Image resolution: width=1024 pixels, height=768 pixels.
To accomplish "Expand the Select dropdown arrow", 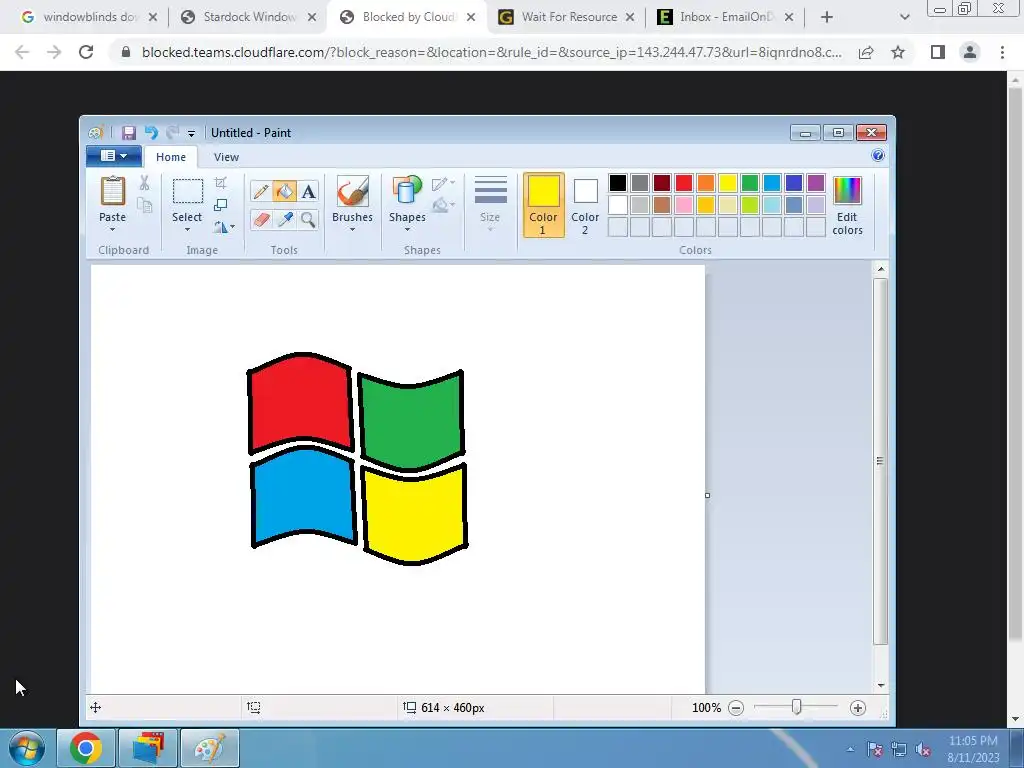I will 187,230.
